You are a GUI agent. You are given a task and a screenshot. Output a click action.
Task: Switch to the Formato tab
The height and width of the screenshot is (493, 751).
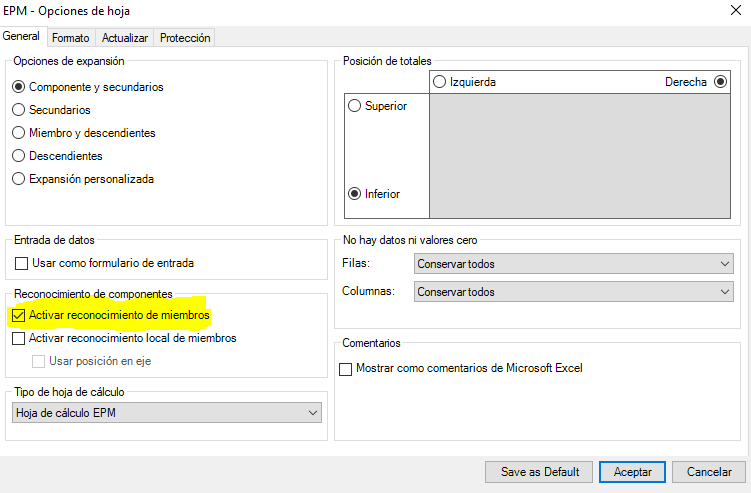pos(70,38)
